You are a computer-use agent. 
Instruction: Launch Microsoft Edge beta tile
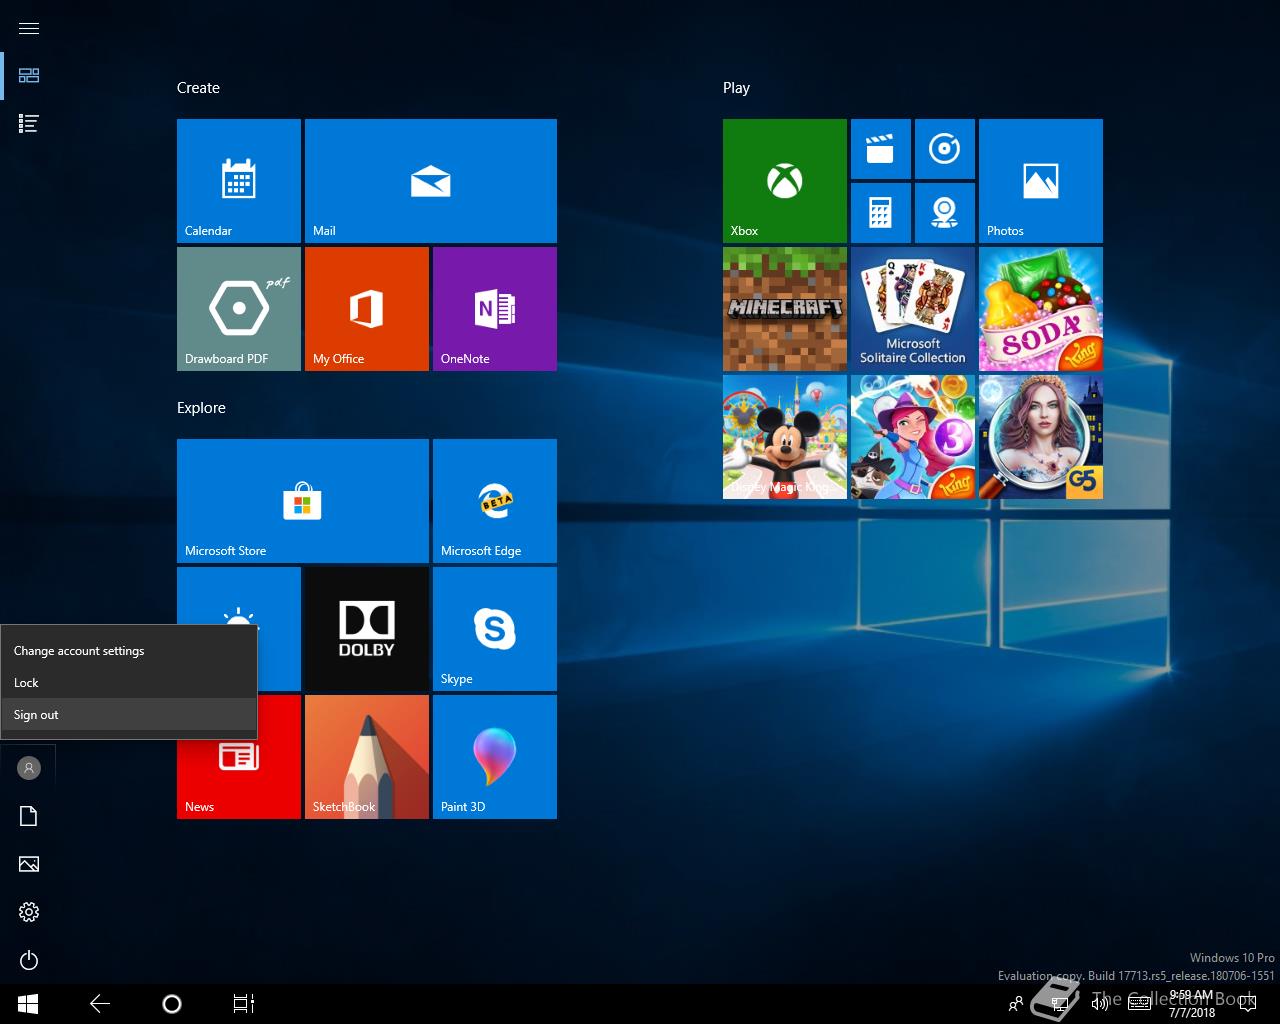[495, 501]
